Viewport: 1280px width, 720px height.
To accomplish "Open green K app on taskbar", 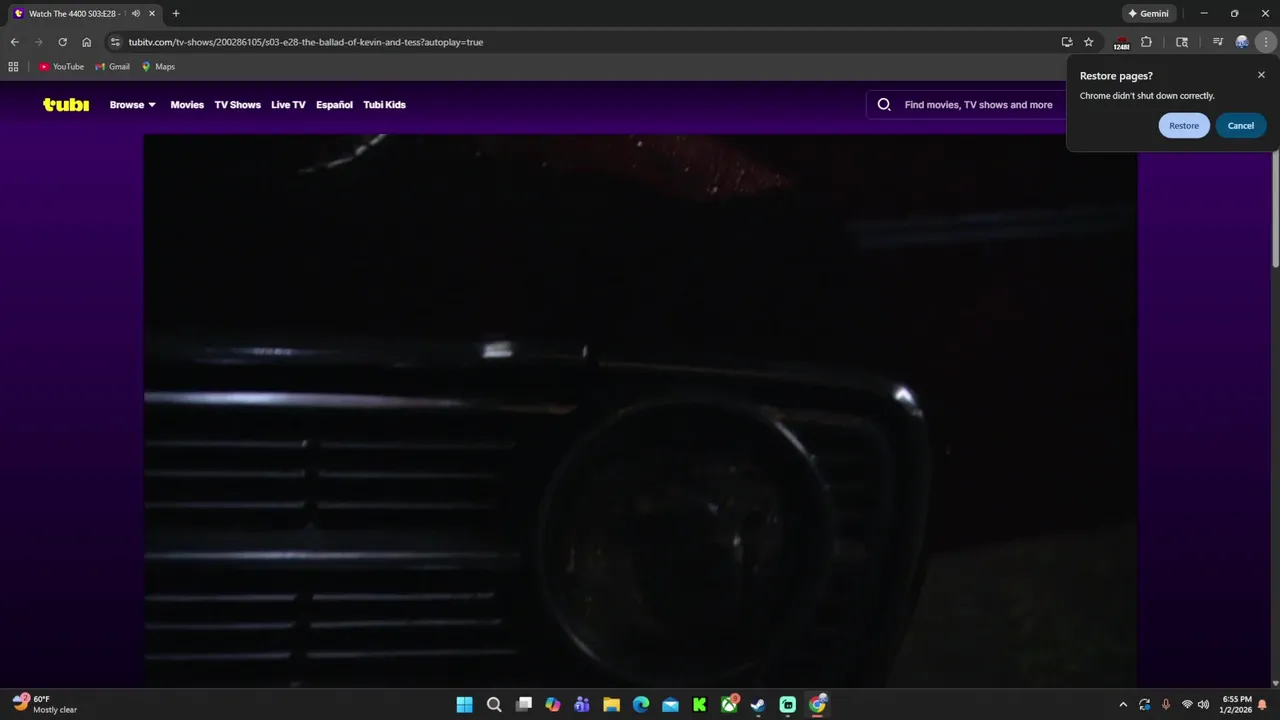I will (700, 705).
